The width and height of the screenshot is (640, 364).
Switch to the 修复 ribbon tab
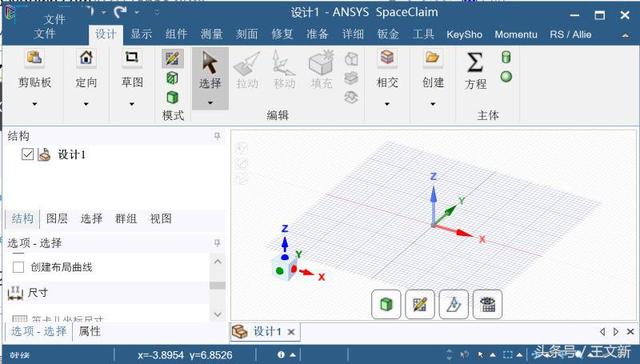tap(282, 34)
